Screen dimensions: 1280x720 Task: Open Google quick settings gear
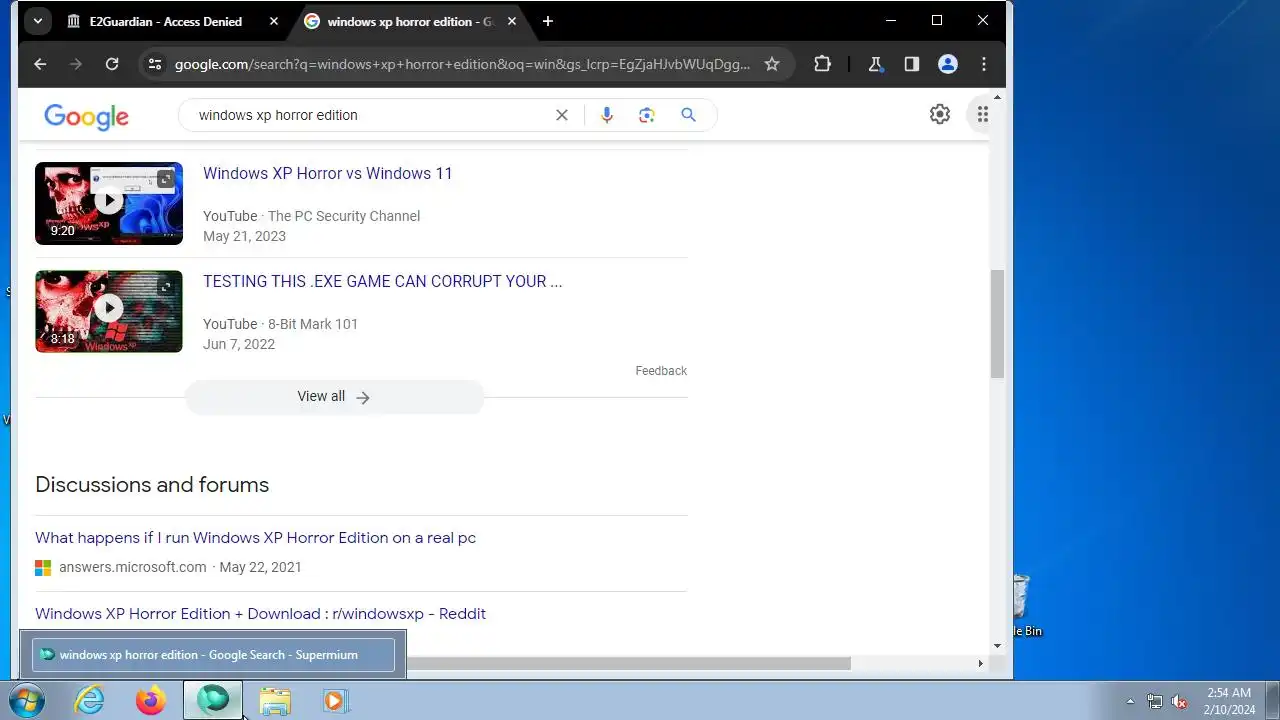point(940,114)
